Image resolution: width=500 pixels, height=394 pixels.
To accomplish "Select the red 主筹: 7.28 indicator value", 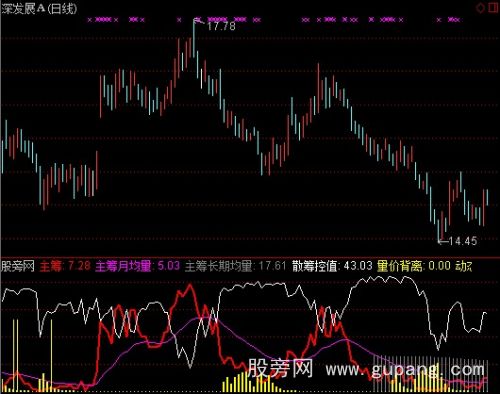I will [65, 266].
